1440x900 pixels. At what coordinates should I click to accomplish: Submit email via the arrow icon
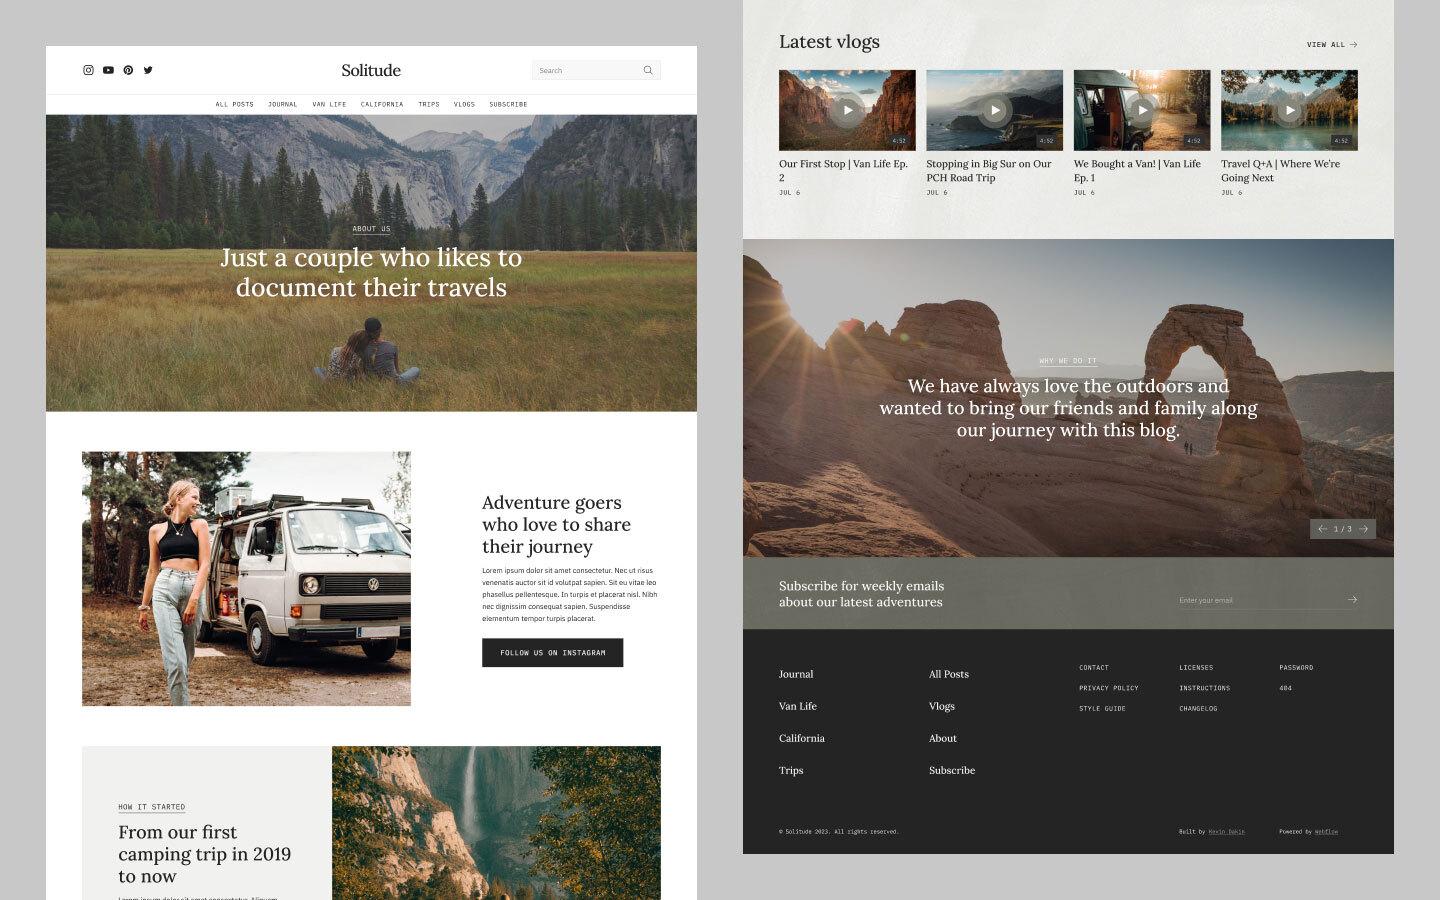(x=1352, y=599)
